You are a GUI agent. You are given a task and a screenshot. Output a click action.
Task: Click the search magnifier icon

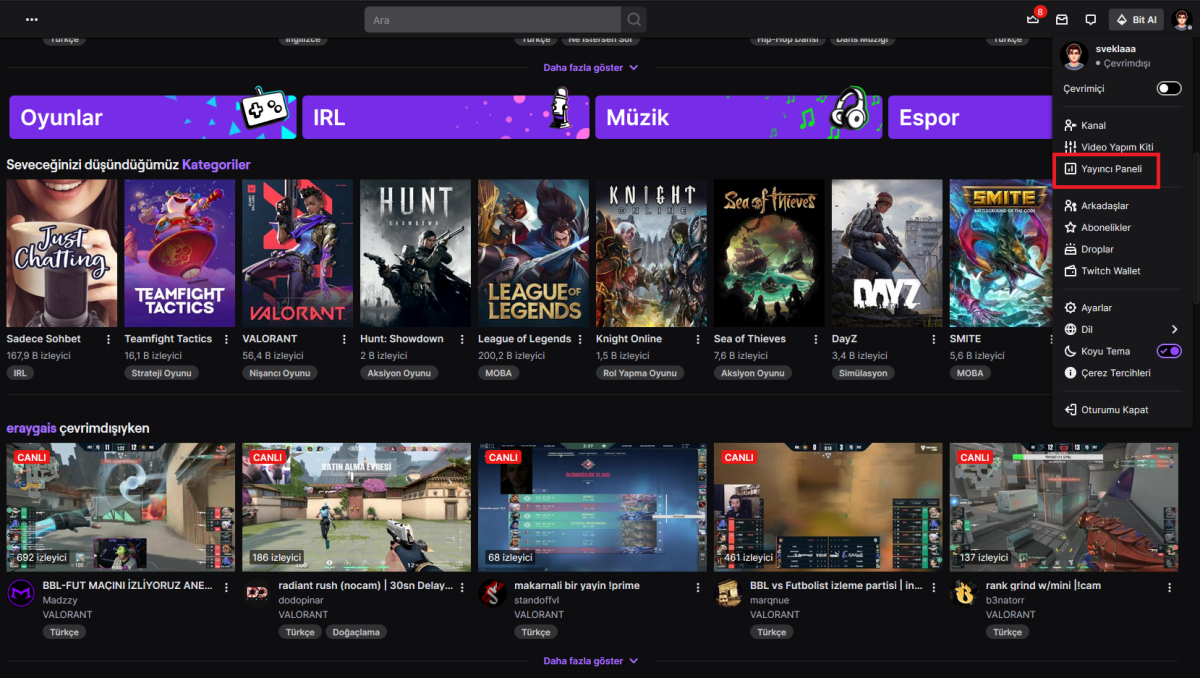(x=633, y=20)
